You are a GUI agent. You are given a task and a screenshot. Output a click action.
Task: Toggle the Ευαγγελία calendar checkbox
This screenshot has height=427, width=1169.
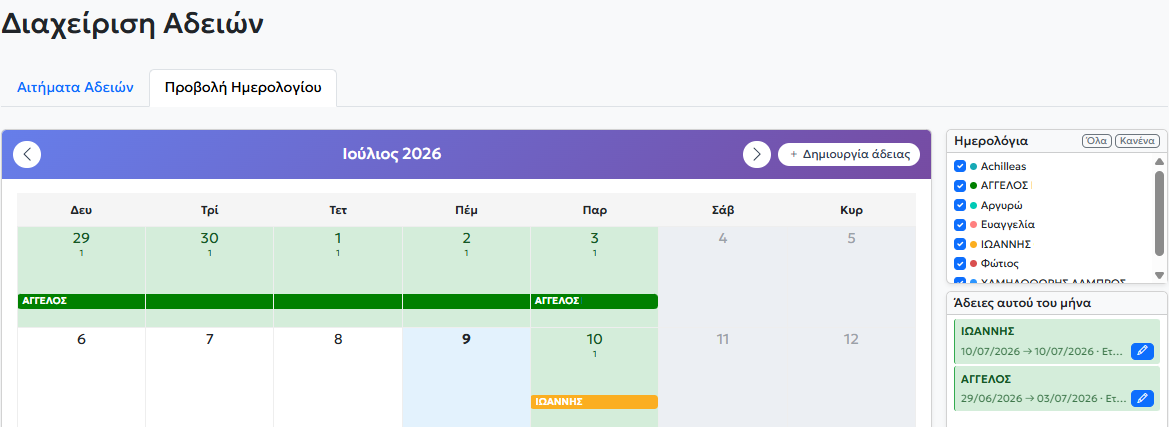click(x=960, y=224)
